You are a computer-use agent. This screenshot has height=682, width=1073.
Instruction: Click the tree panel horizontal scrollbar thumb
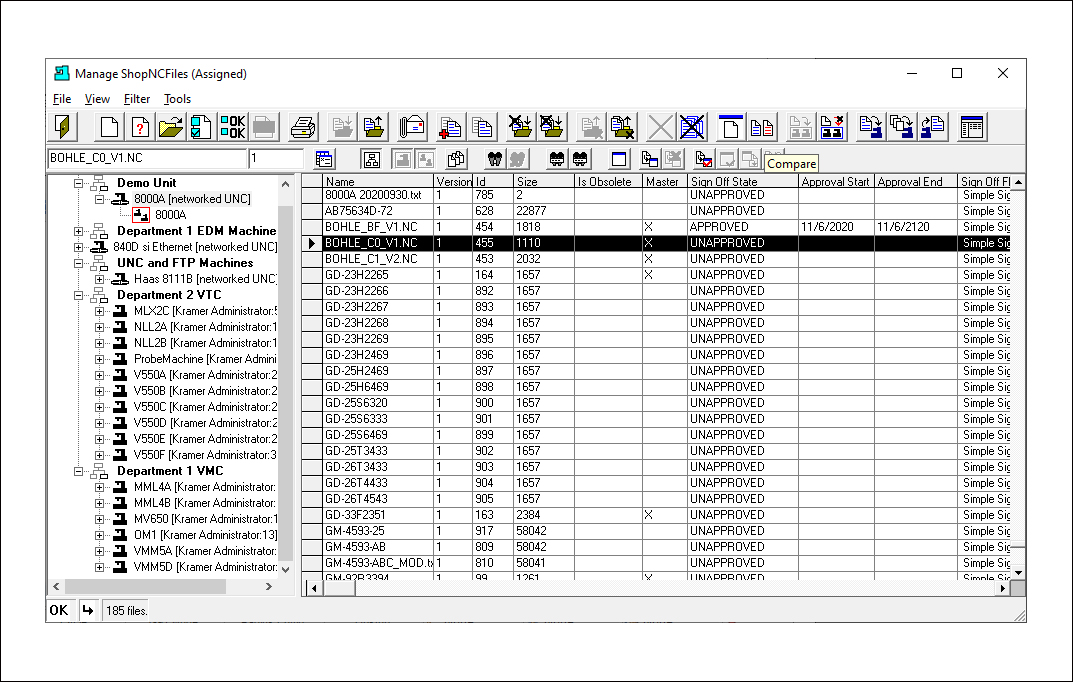[145, 586]
